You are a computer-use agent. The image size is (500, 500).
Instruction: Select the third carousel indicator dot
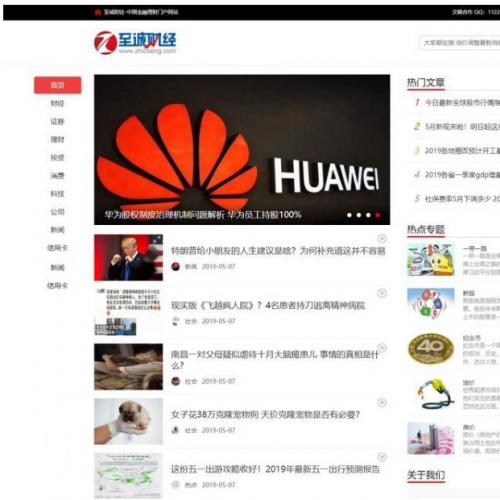point(368,215)
